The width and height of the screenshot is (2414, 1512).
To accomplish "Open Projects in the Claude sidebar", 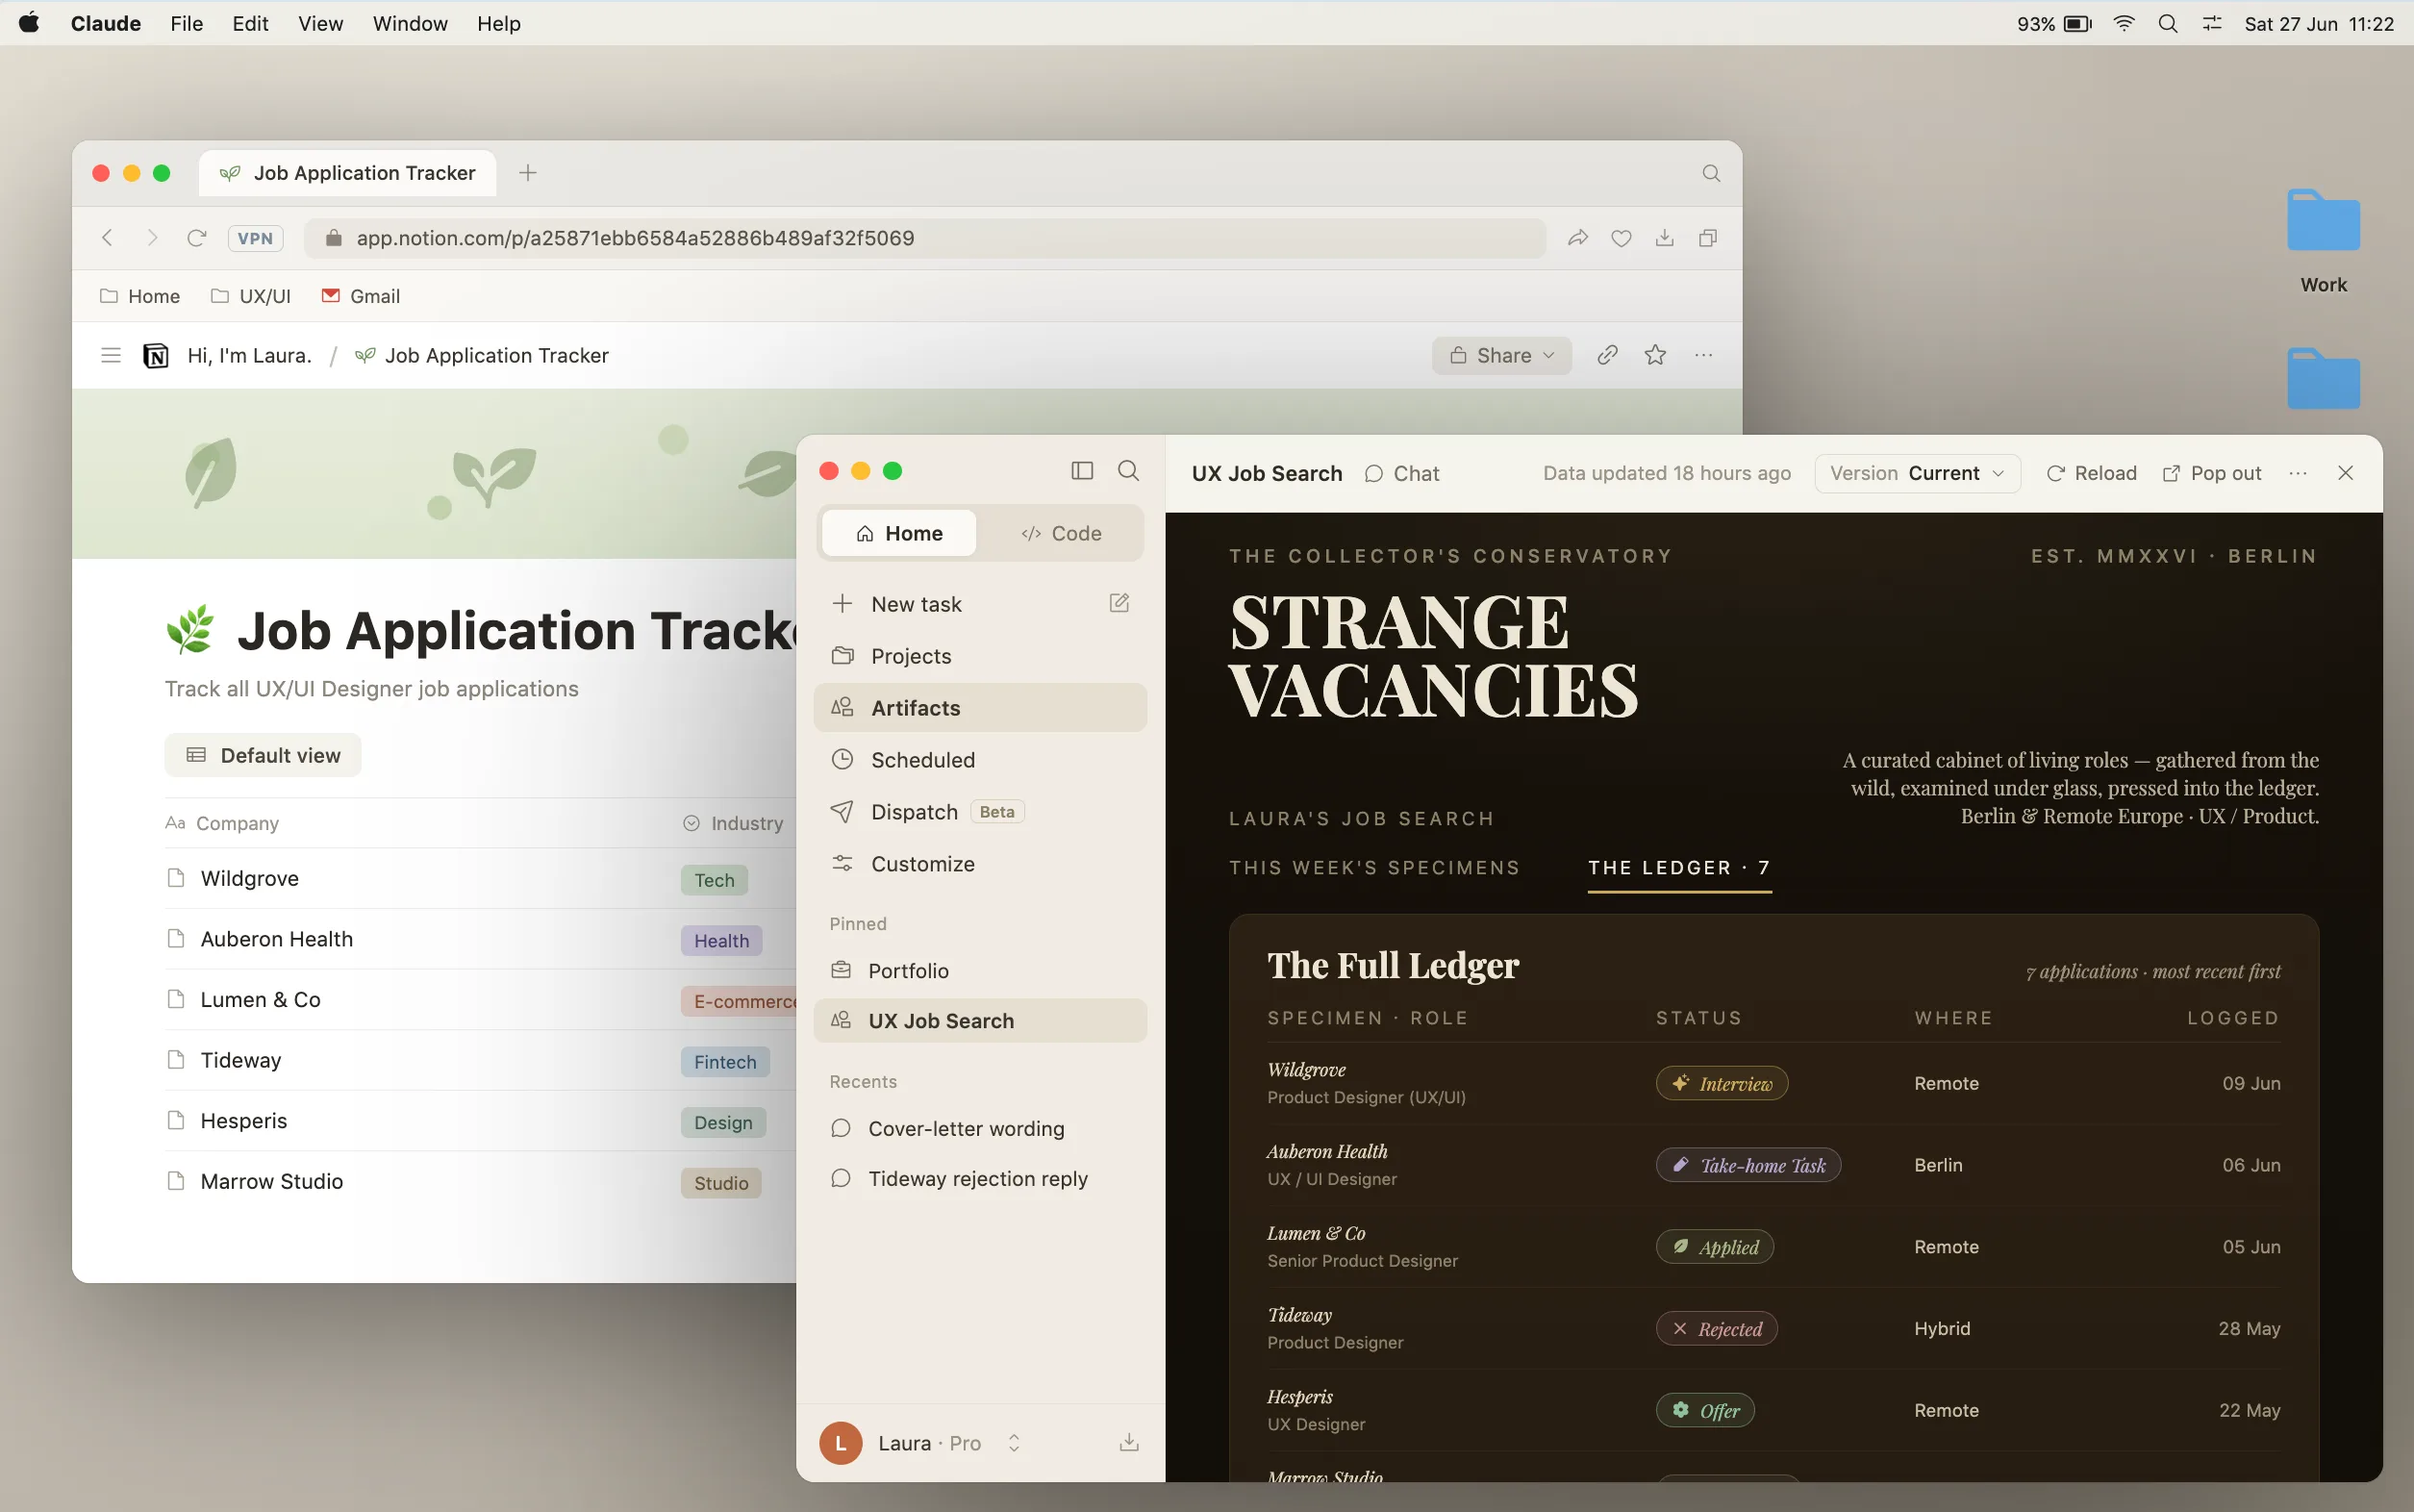I will click(x=980, y=656).
